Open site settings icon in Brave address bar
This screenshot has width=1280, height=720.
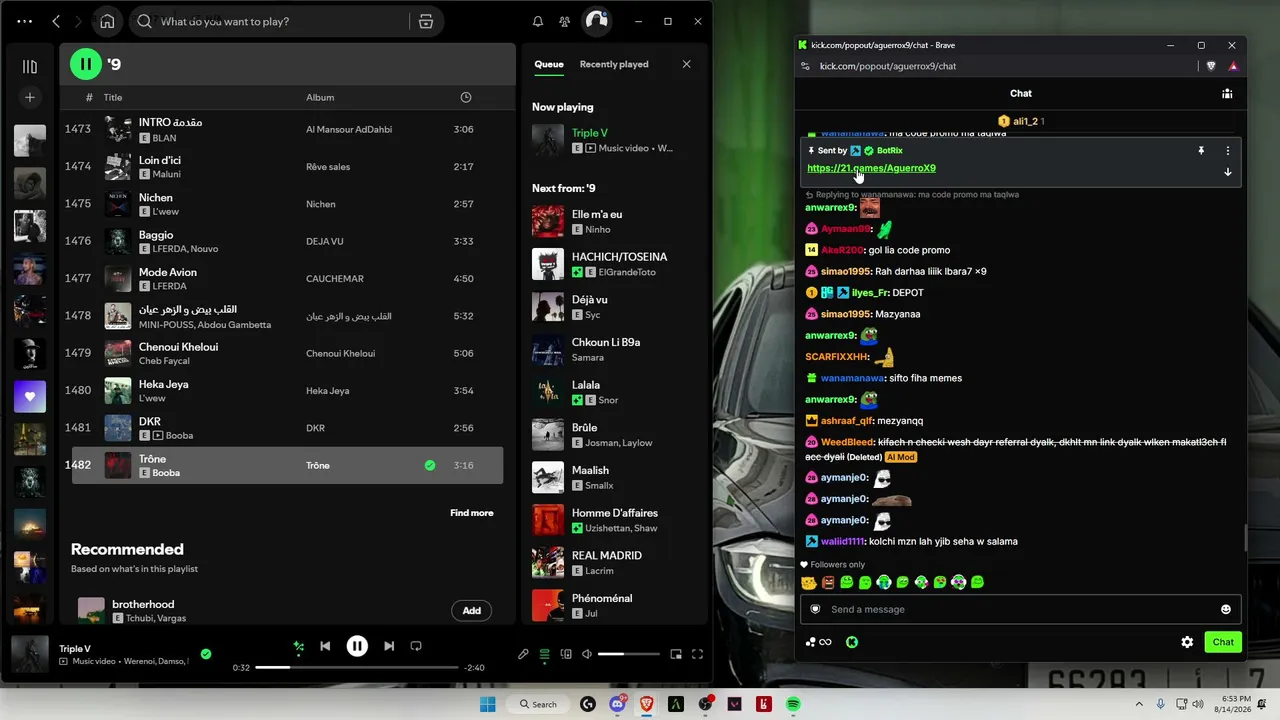(805, 66)
